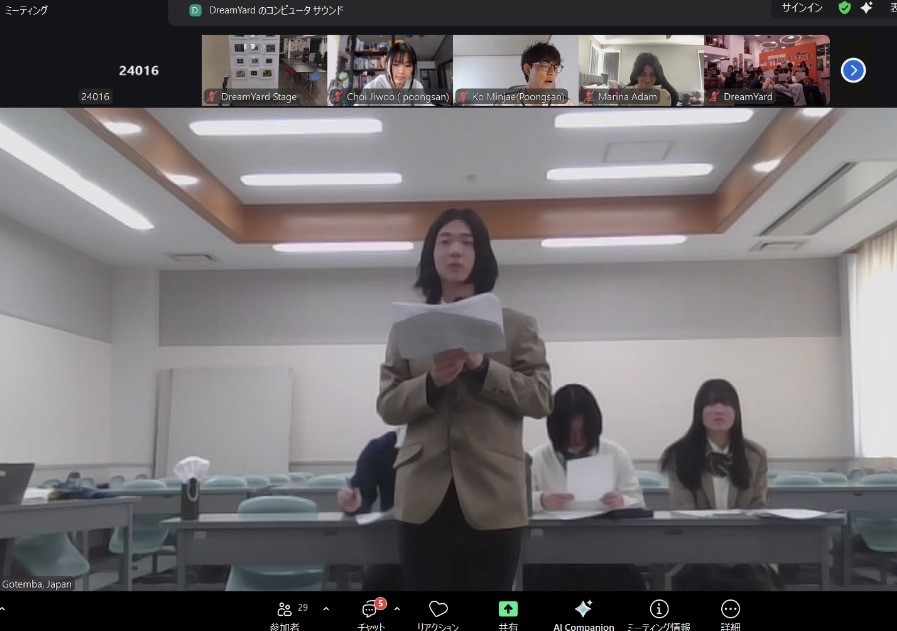897x631 pixels.
Task: Select Ko Minjae's video thumbnail
Action: [x=515, y=70]
